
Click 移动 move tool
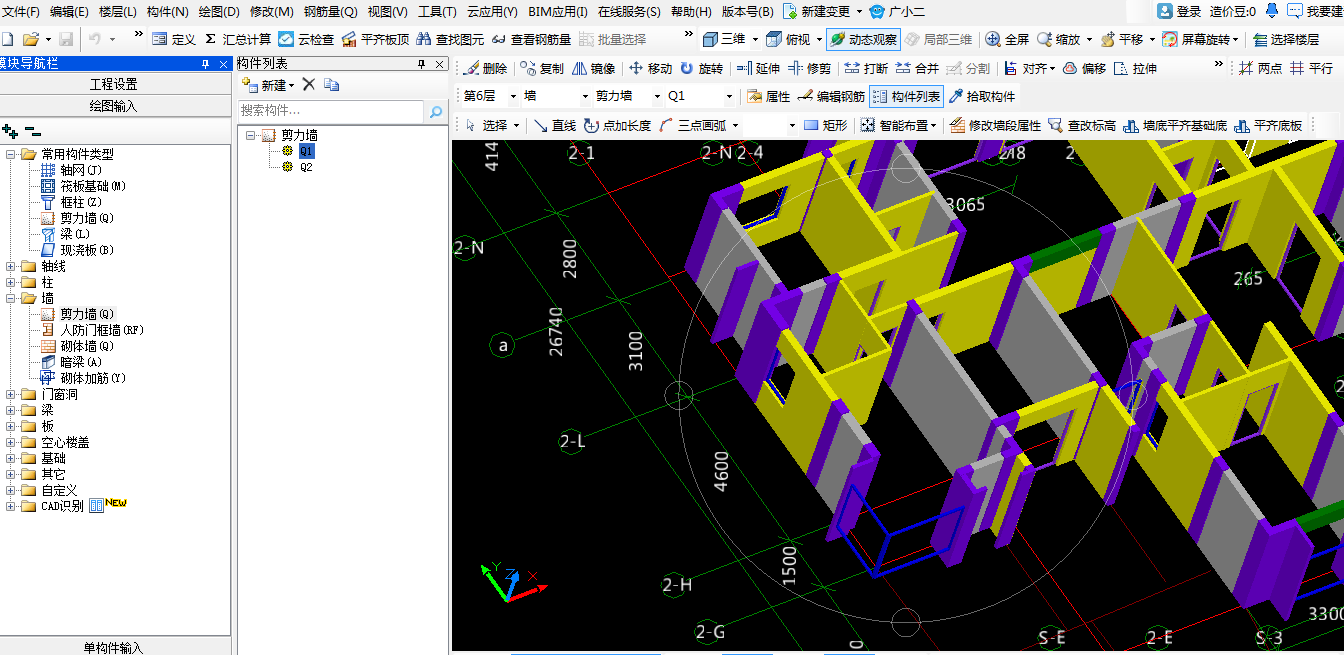tap(651, 69)
